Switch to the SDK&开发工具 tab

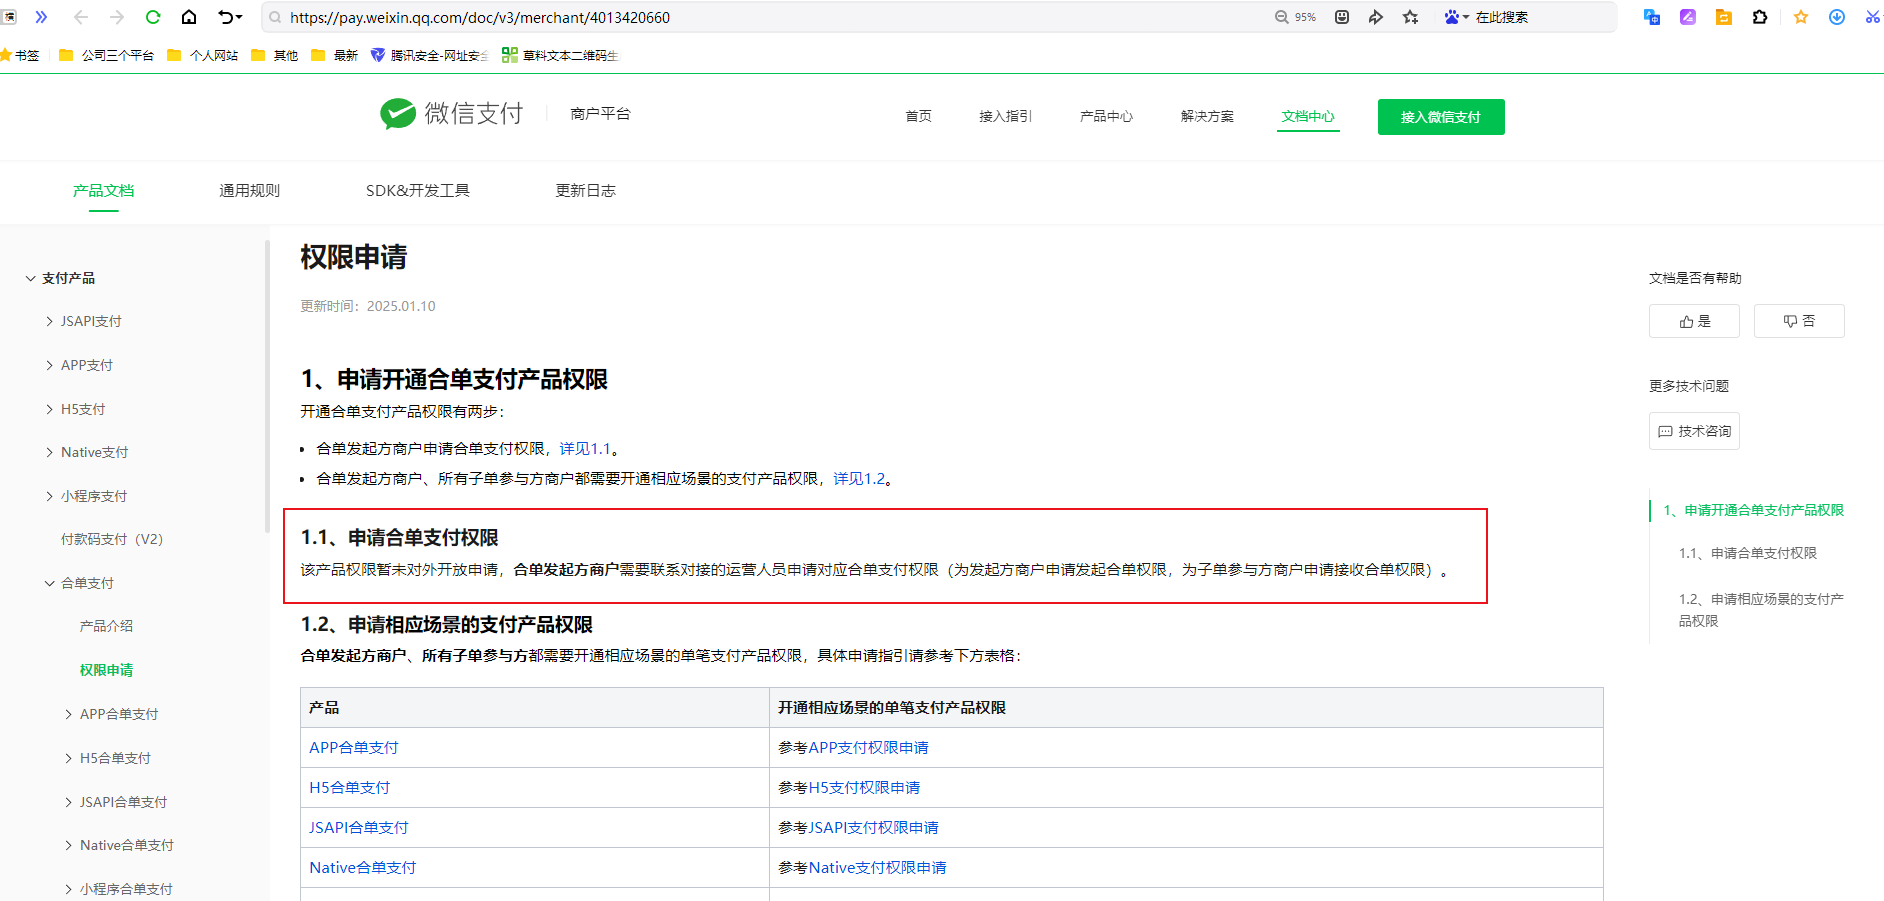point(417,190)
